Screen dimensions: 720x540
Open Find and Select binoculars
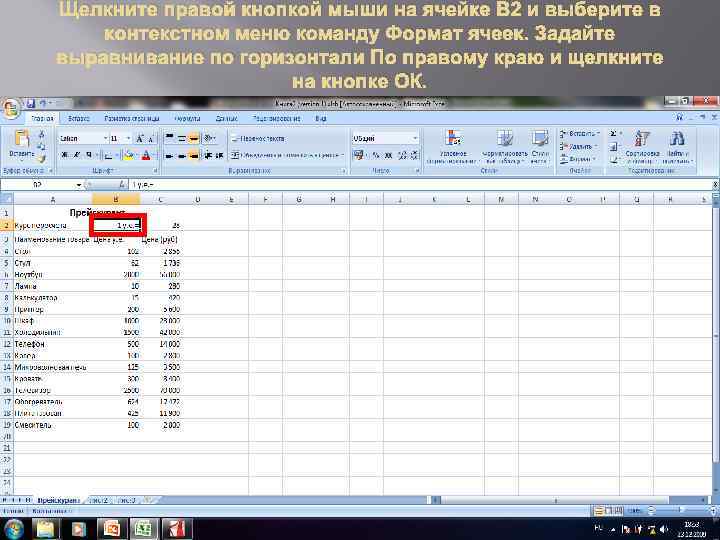677,147
